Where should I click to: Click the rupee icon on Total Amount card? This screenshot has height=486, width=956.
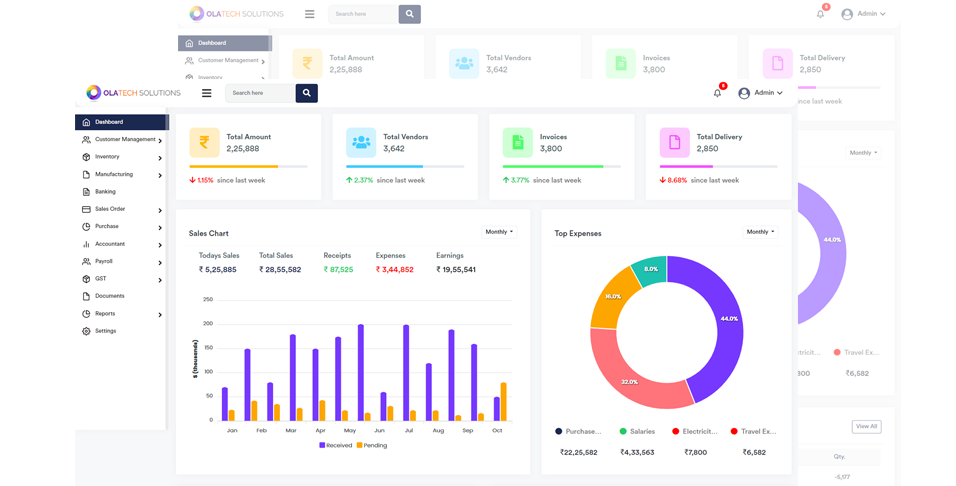click(204, 143)
